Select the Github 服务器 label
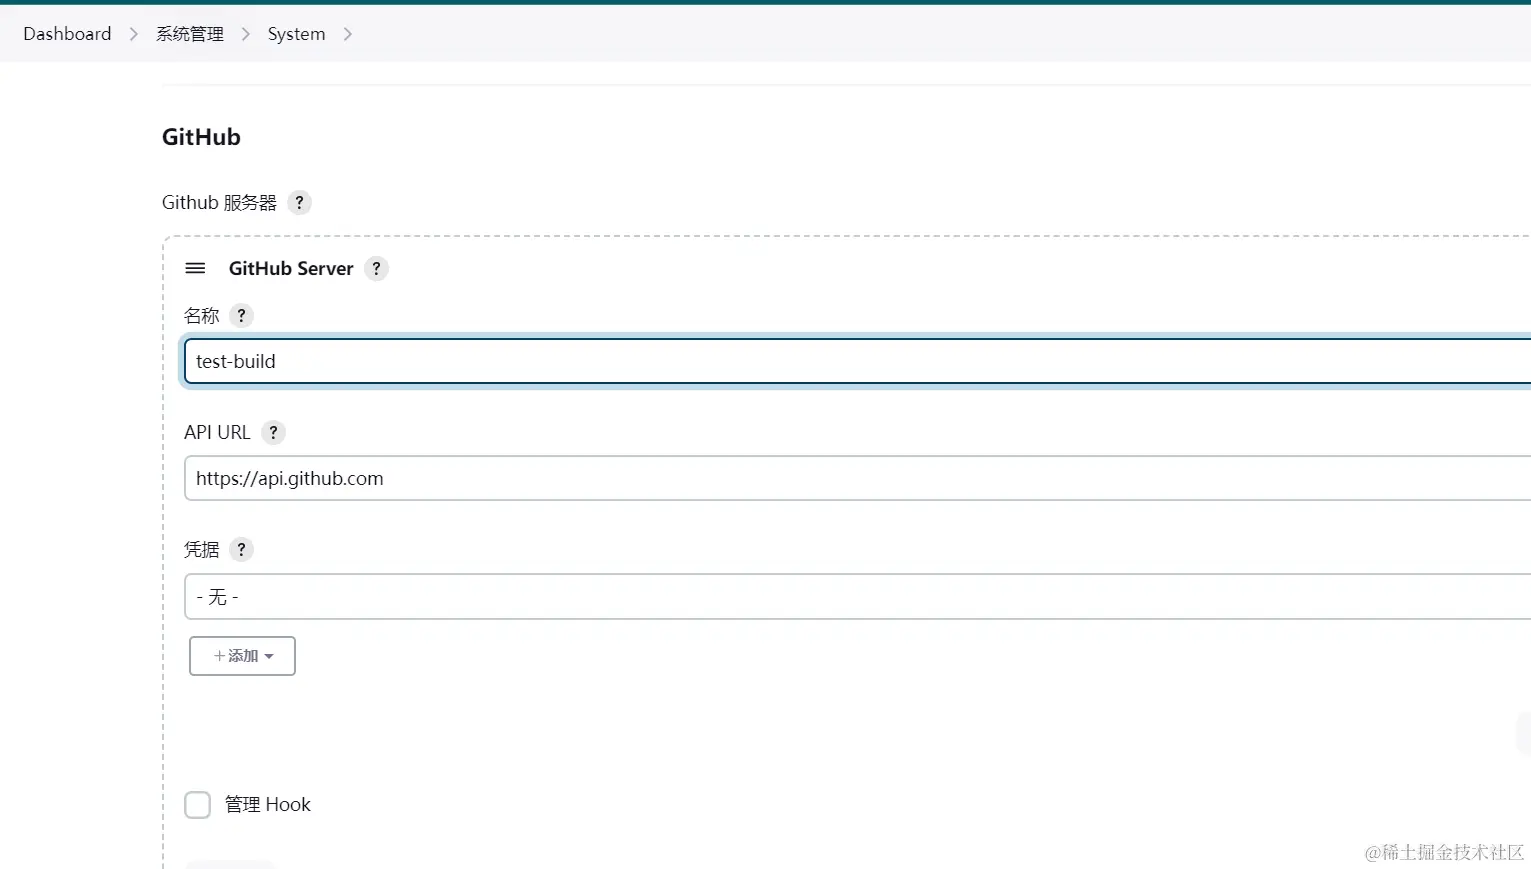This screenshot has height=869, width=1531. tap(219, 203)
